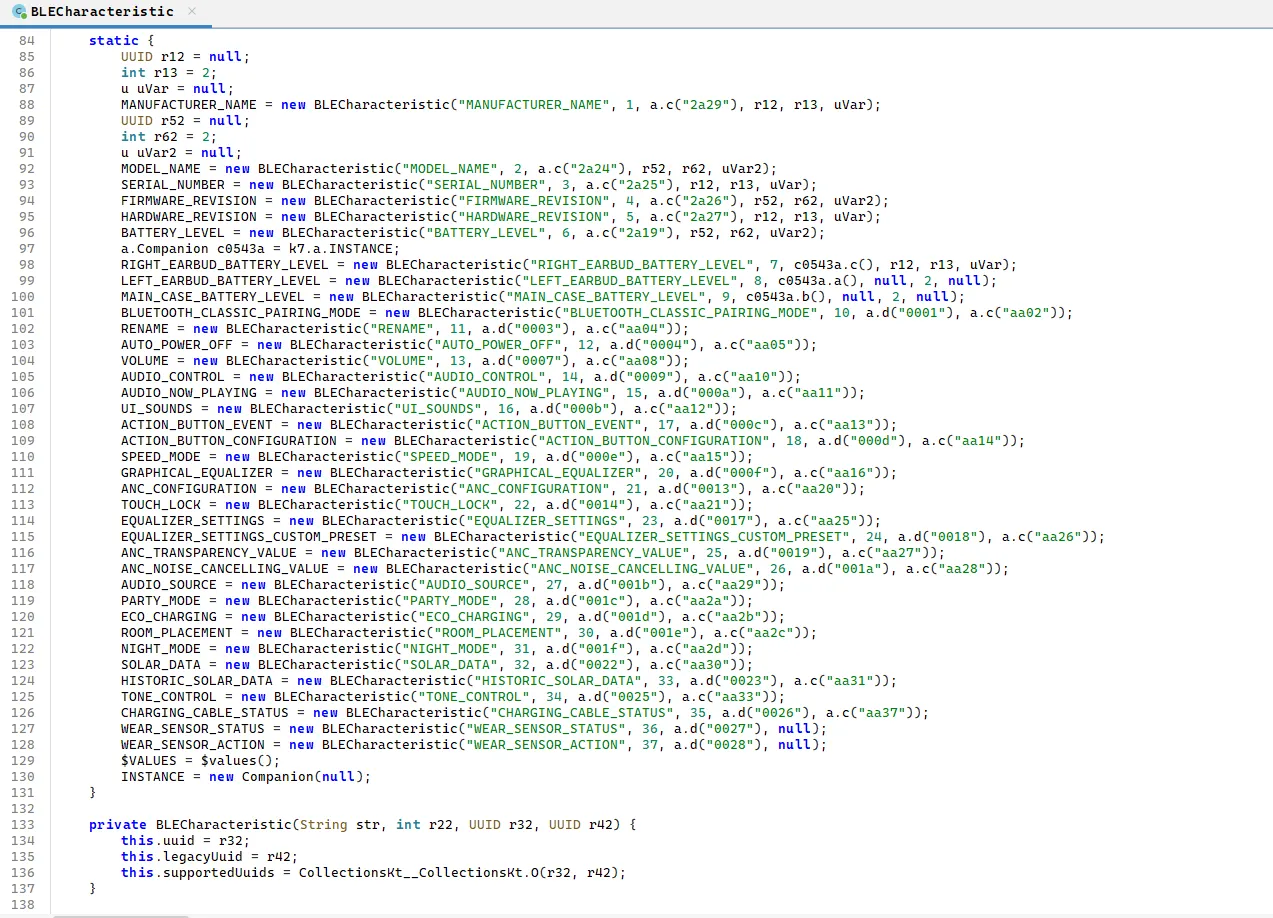This screenshot has height=918, width=1273.
Task: Click line number 100 in the gutter
Action: [x=22, y=296]
